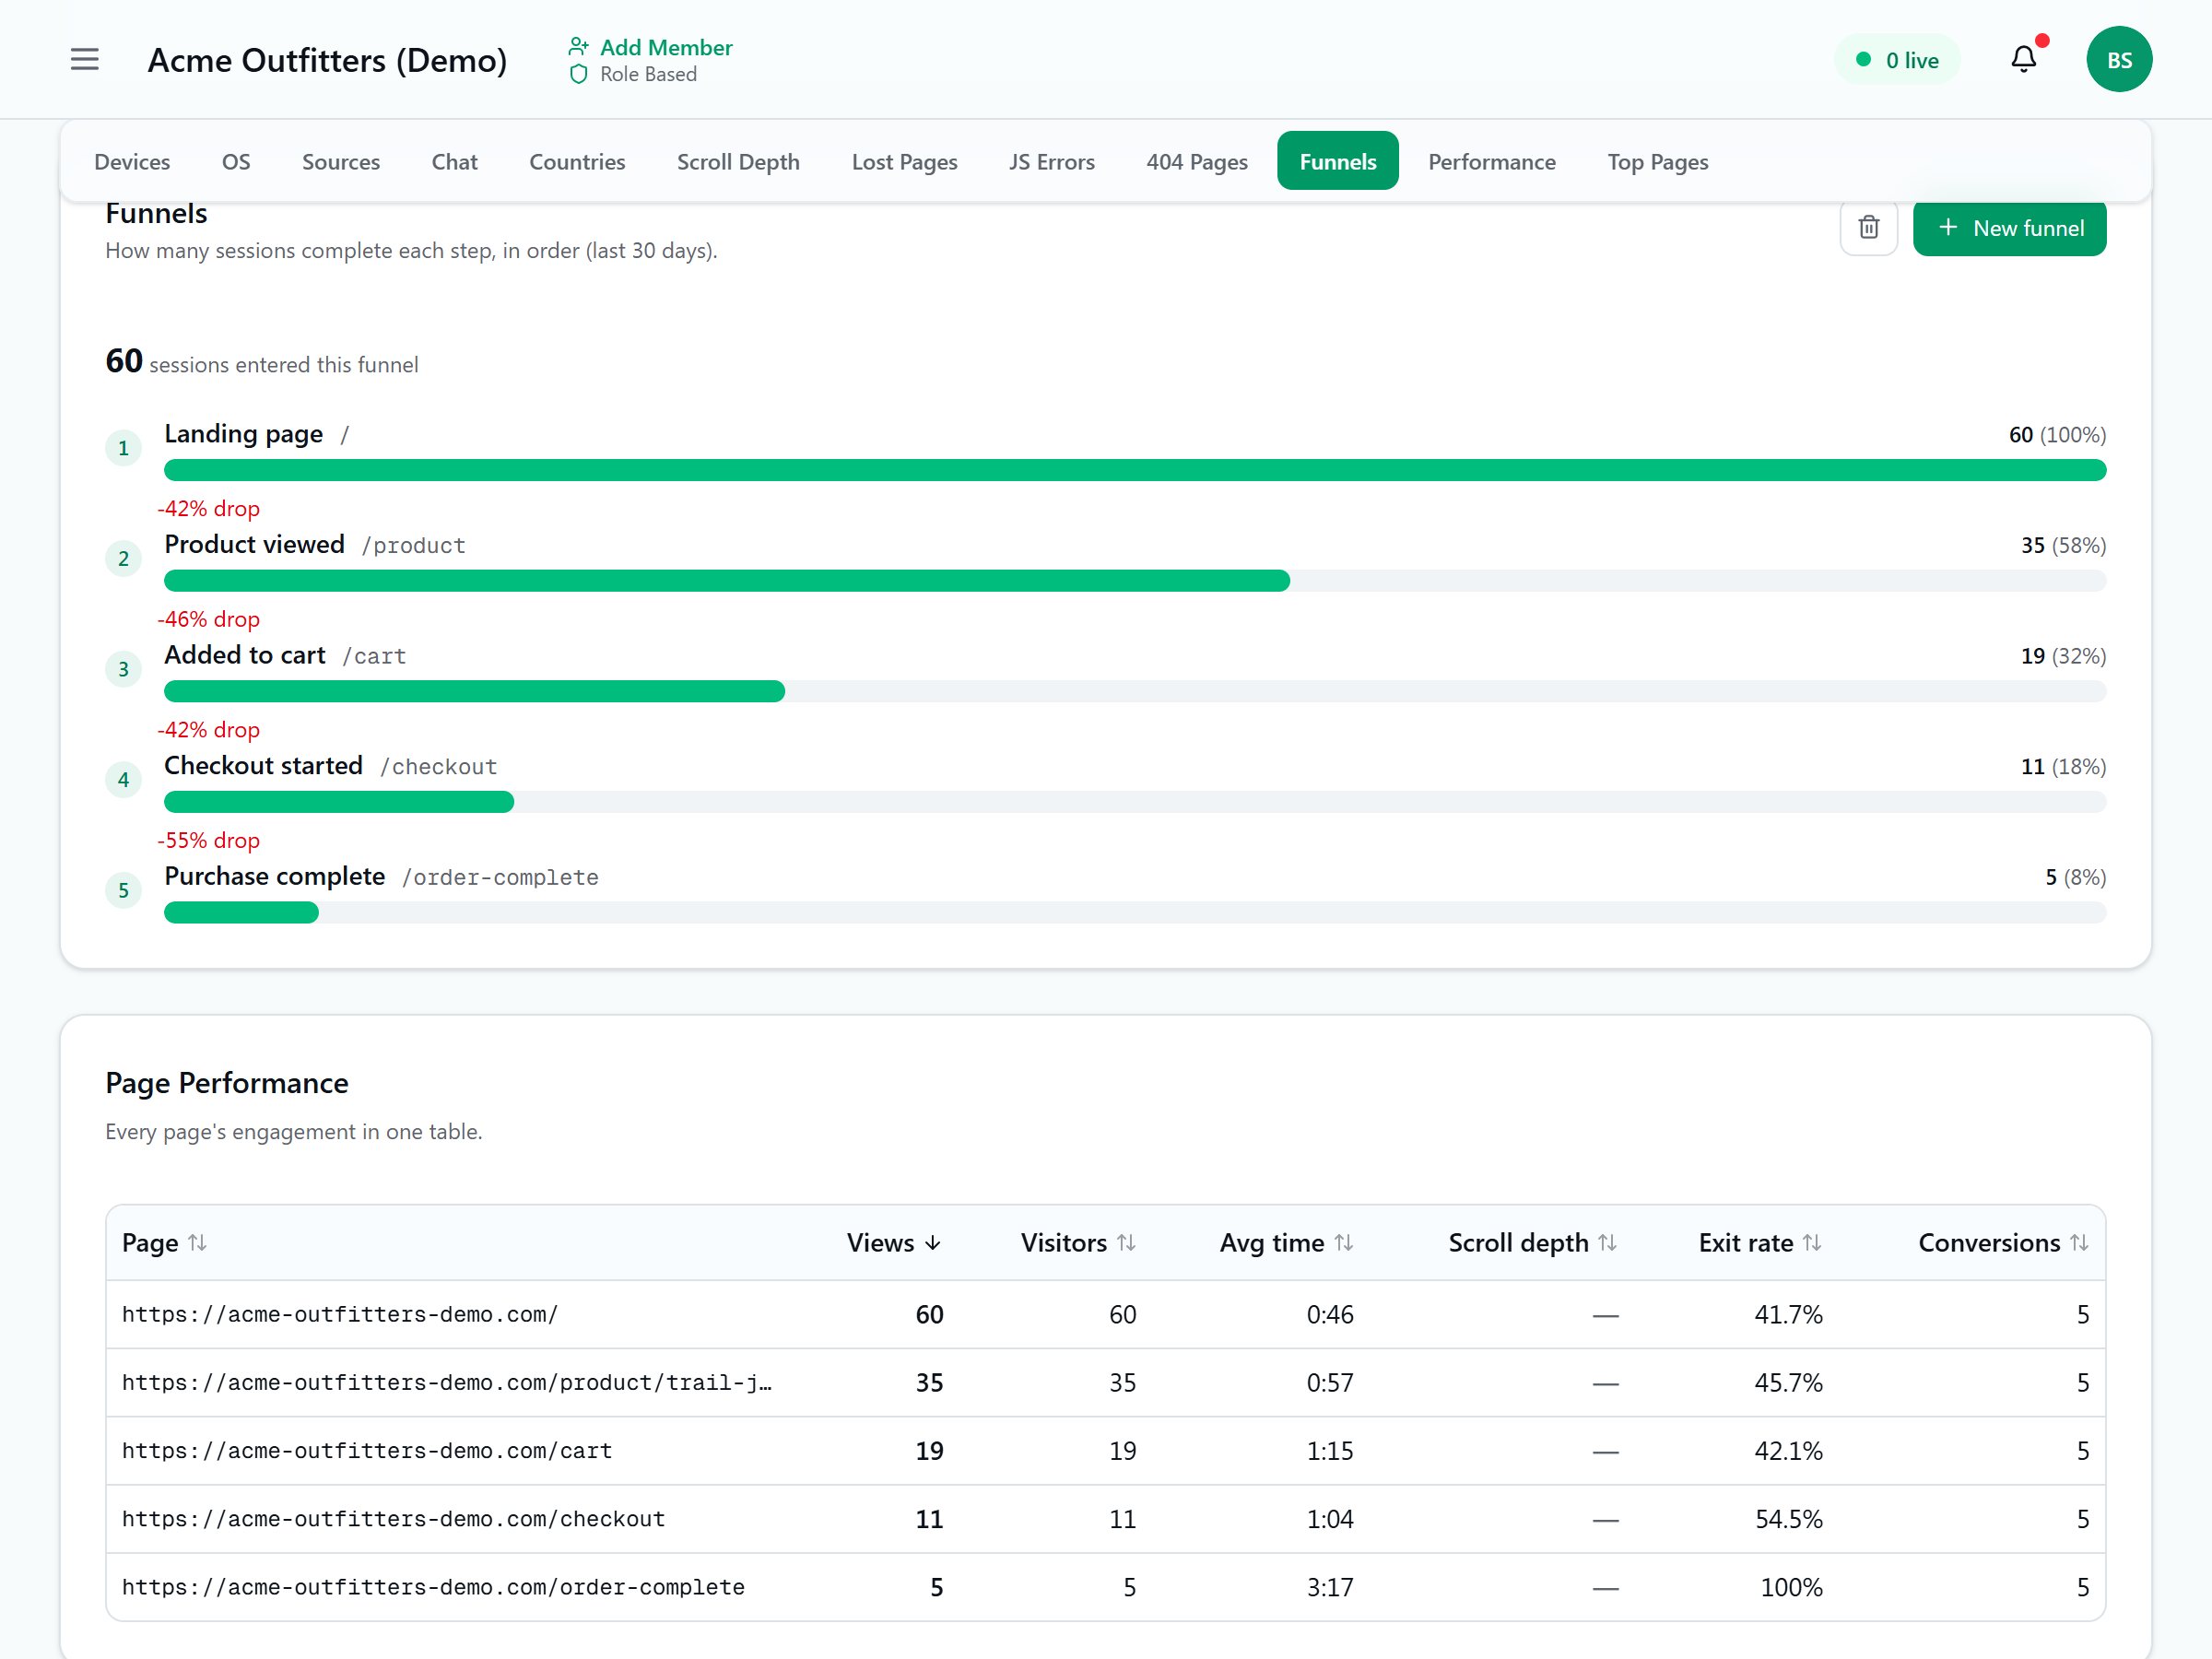Click the -55% drop label
This screenshot has width=2212, height=1659.
(208, 841)
